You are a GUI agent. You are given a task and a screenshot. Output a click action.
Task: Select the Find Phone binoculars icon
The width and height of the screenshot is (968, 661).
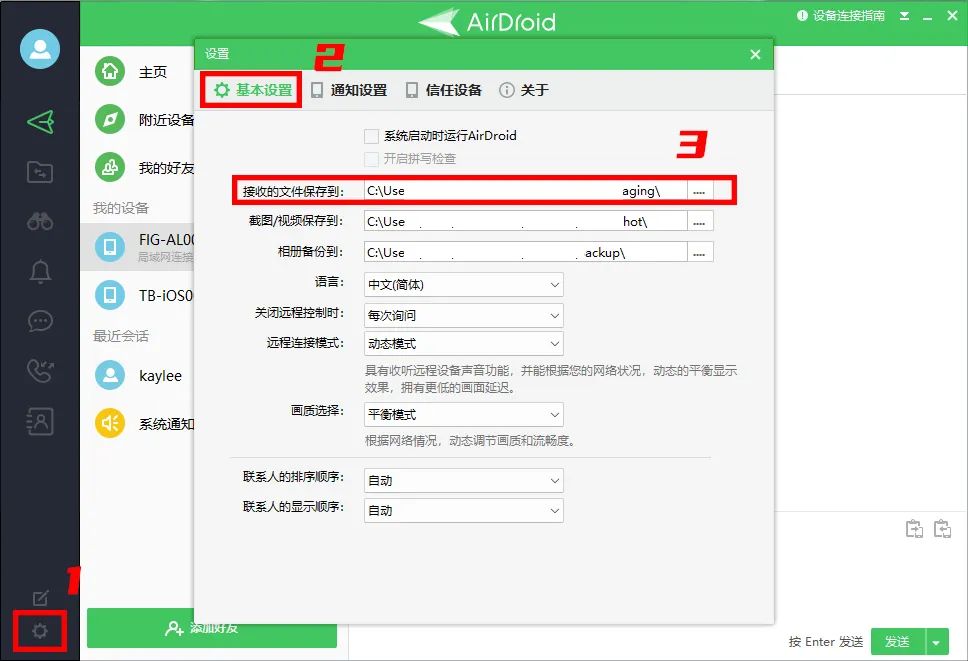38,221
